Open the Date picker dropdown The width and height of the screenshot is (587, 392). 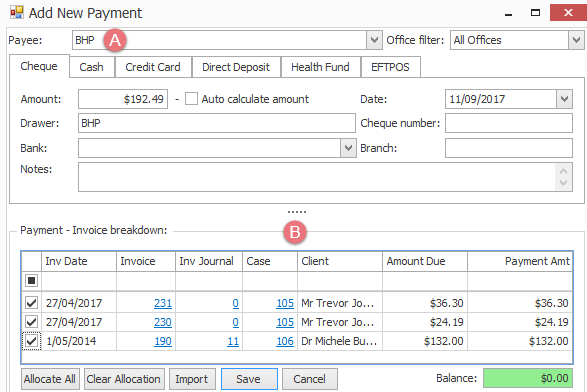tap(565, 99)
